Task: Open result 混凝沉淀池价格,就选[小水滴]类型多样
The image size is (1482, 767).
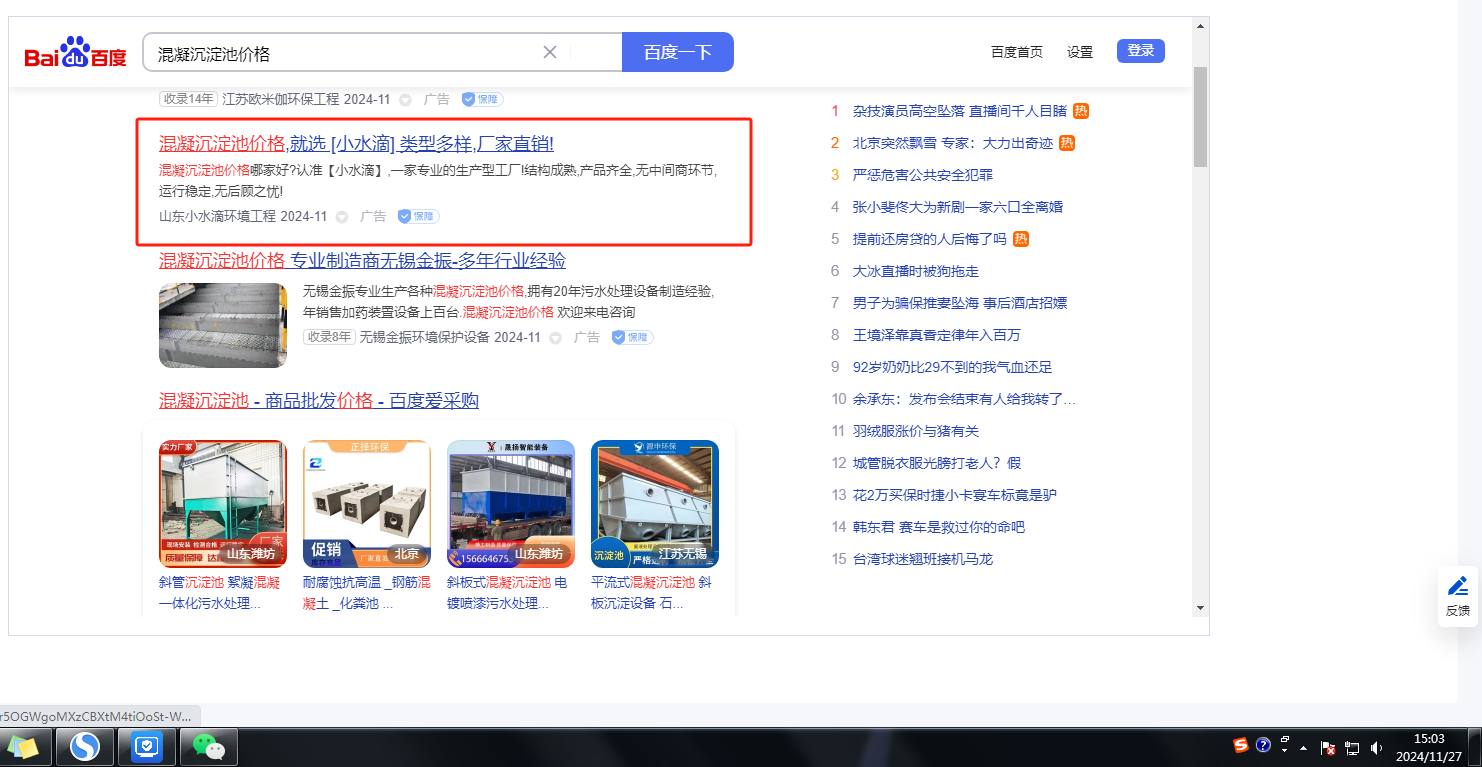Action: click(x=356, y=143)
